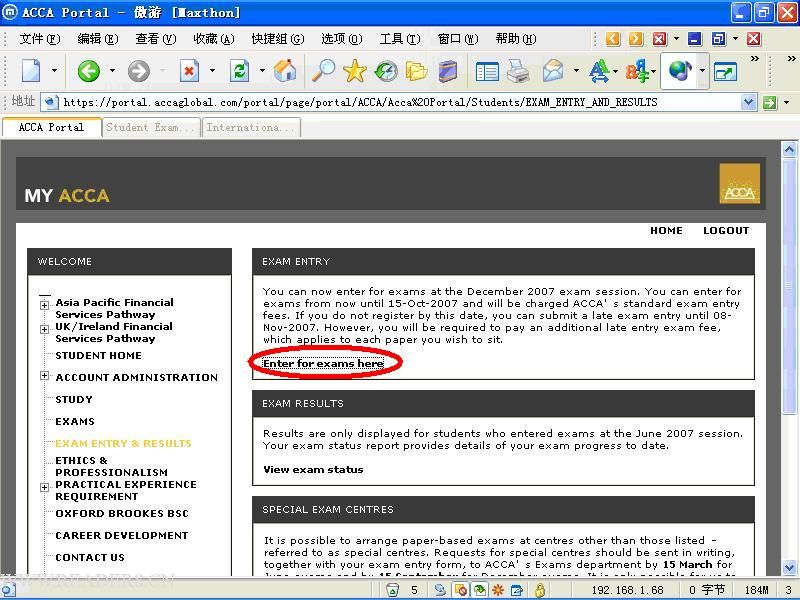Image resolution: width=800 pixels, height=600 pixels.
Task: Click the page scrollbar down arrow
Action: (x=789, y=567)
